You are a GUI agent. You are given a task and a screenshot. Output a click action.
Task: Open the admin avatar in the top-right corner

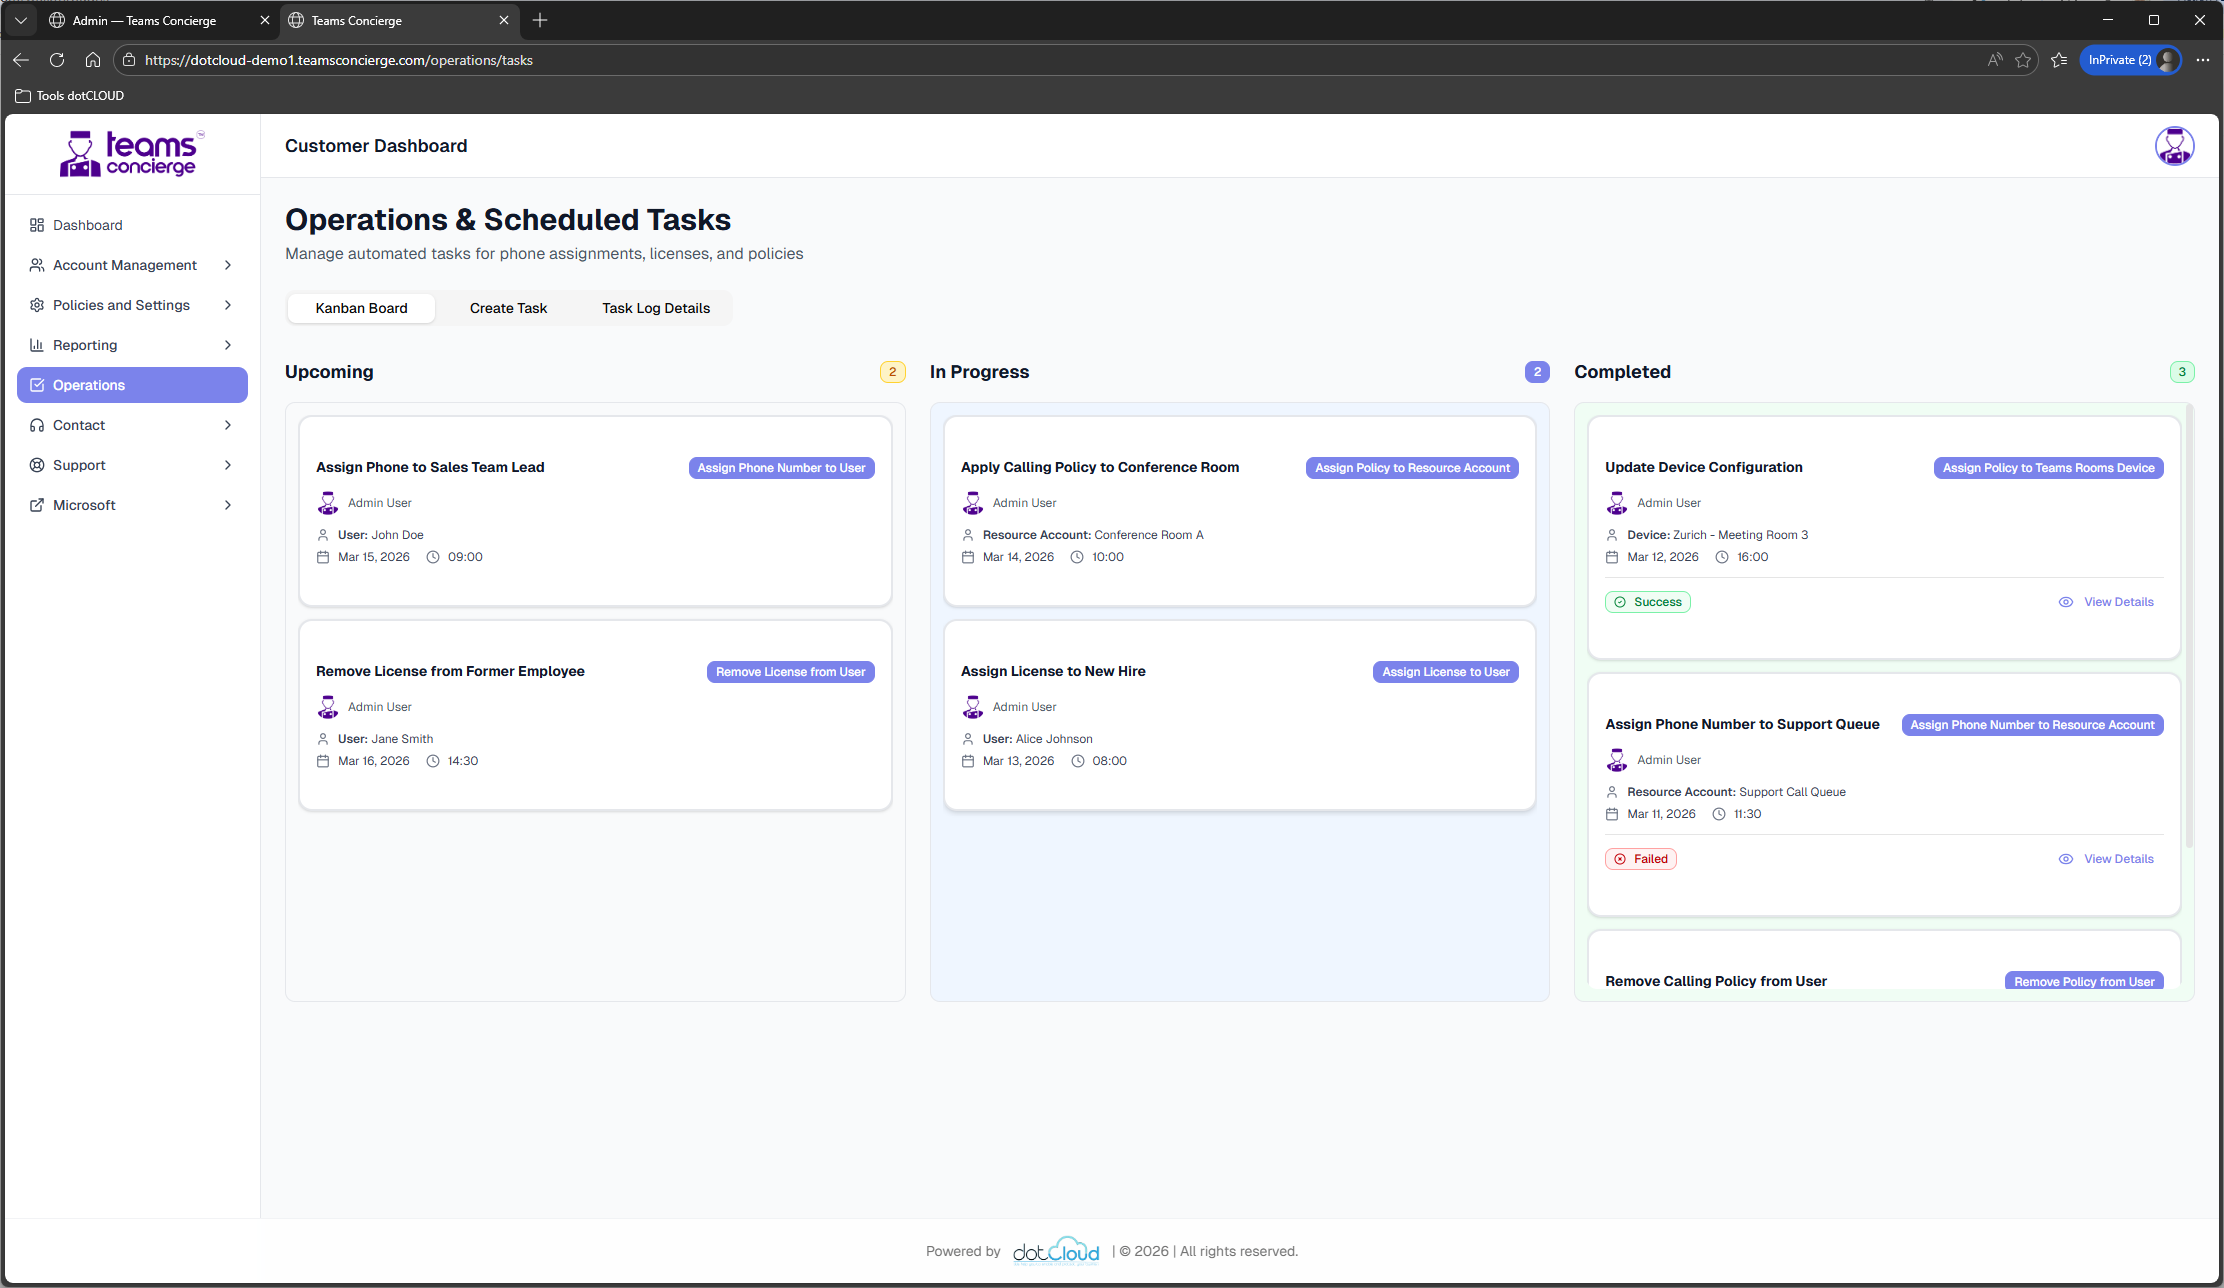(2174, 145)
